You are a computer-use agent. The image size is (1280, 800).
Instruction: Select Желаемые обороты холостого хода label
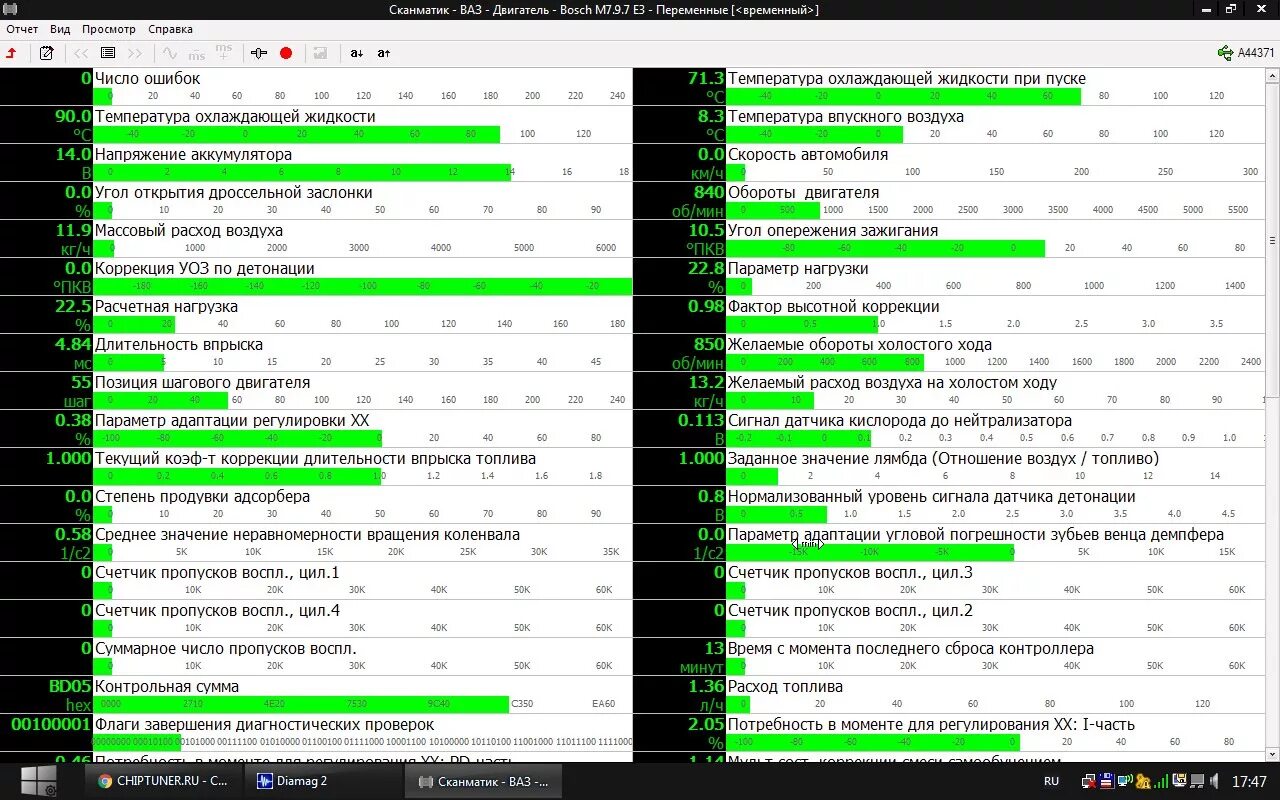tap(860, 344)
